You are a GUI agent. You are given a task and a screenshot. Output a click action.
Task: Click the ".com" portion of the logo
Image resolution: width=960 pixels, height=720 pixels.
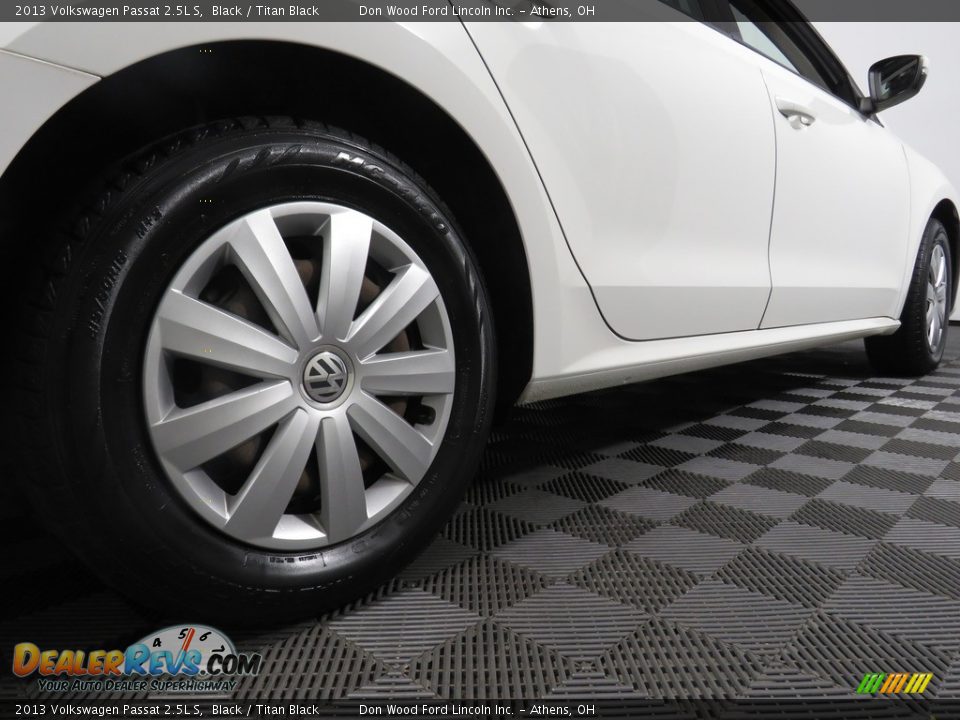[231, 662]
